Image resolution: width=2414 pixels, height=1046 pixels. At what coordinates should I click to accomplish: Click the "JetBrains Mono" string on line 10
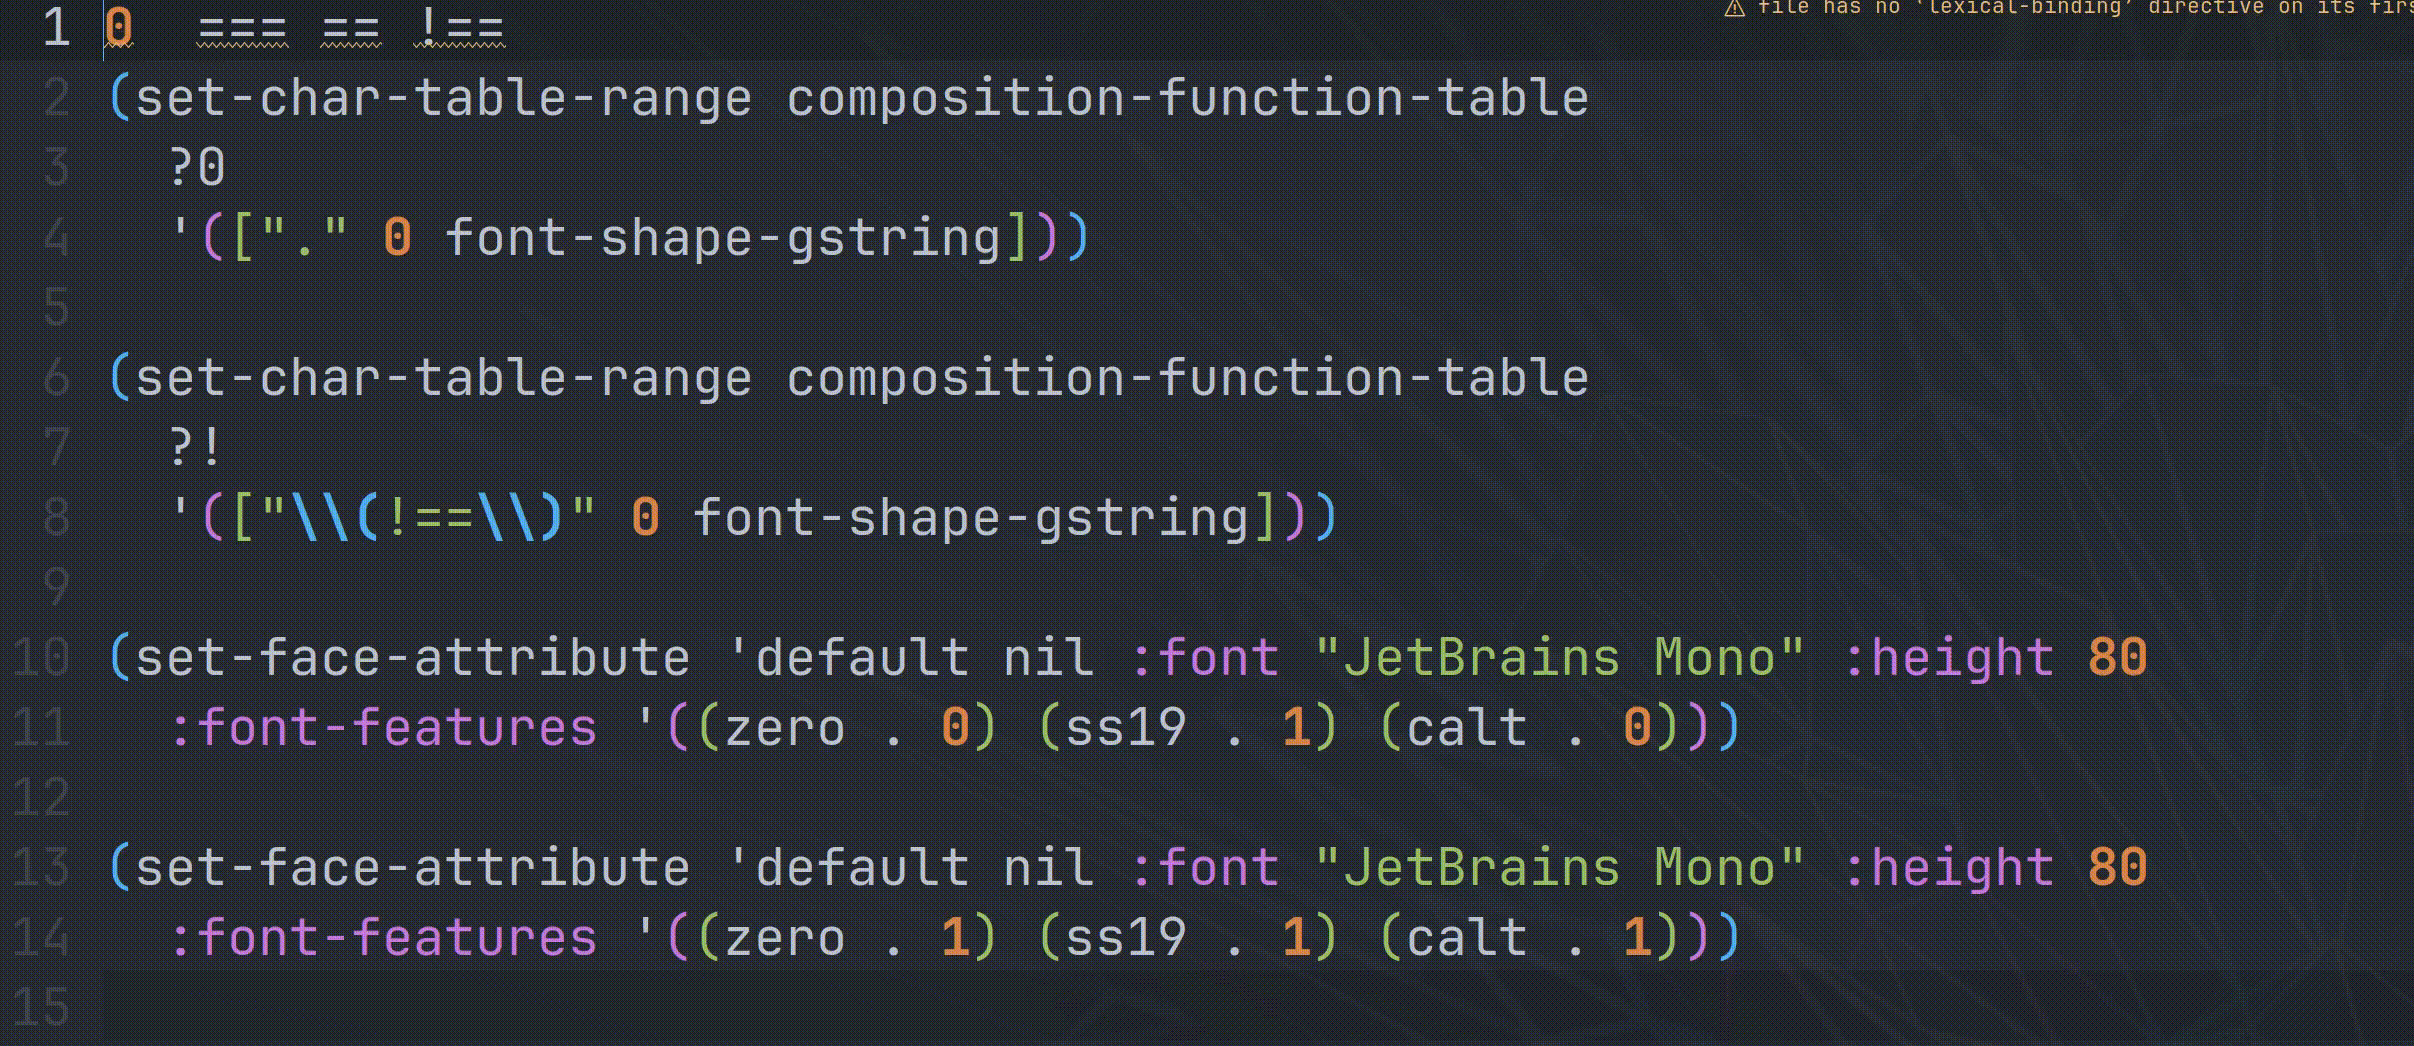point(1559,658)
